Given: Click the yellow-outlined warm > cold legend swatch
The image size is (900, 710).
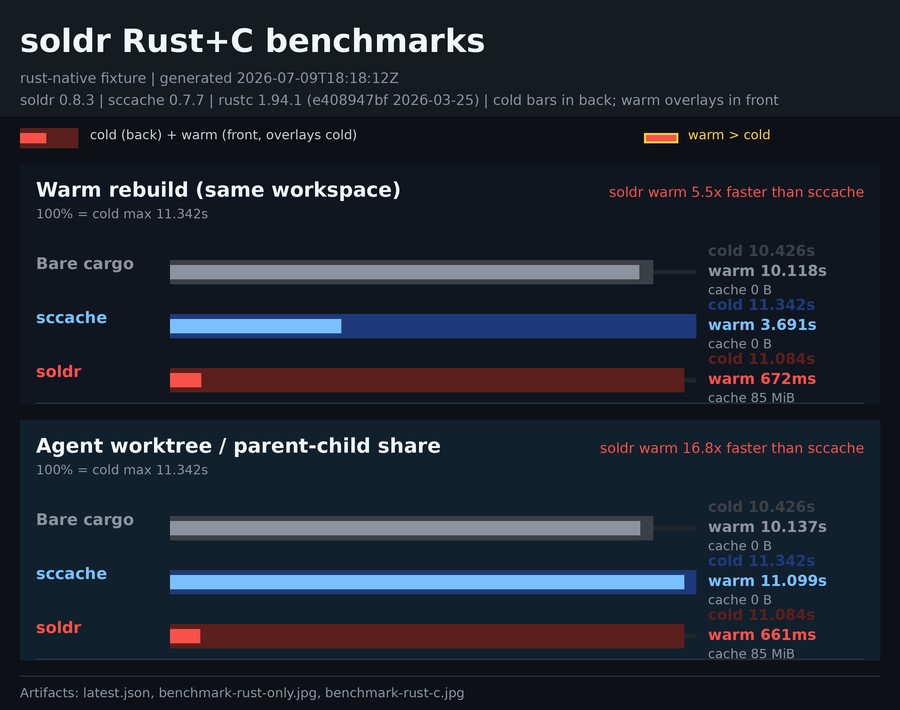Looking at the screenshot, I should (x=661, y=138).
